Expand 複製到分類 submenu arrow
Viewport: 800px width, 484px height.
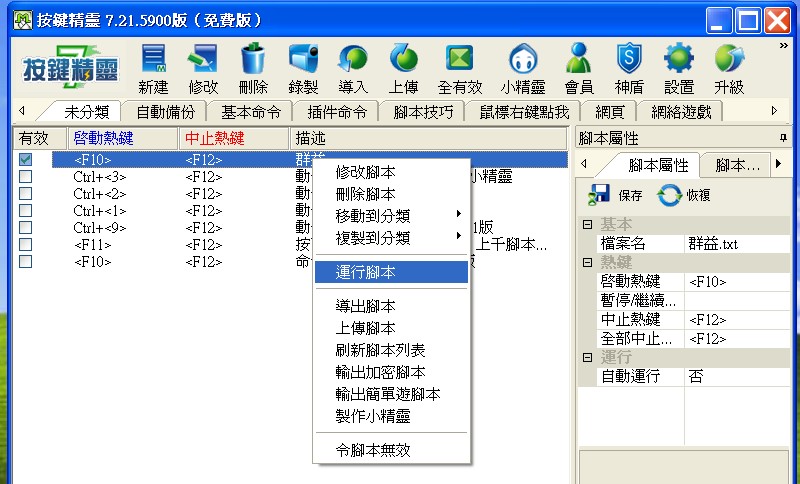point(459,236)
